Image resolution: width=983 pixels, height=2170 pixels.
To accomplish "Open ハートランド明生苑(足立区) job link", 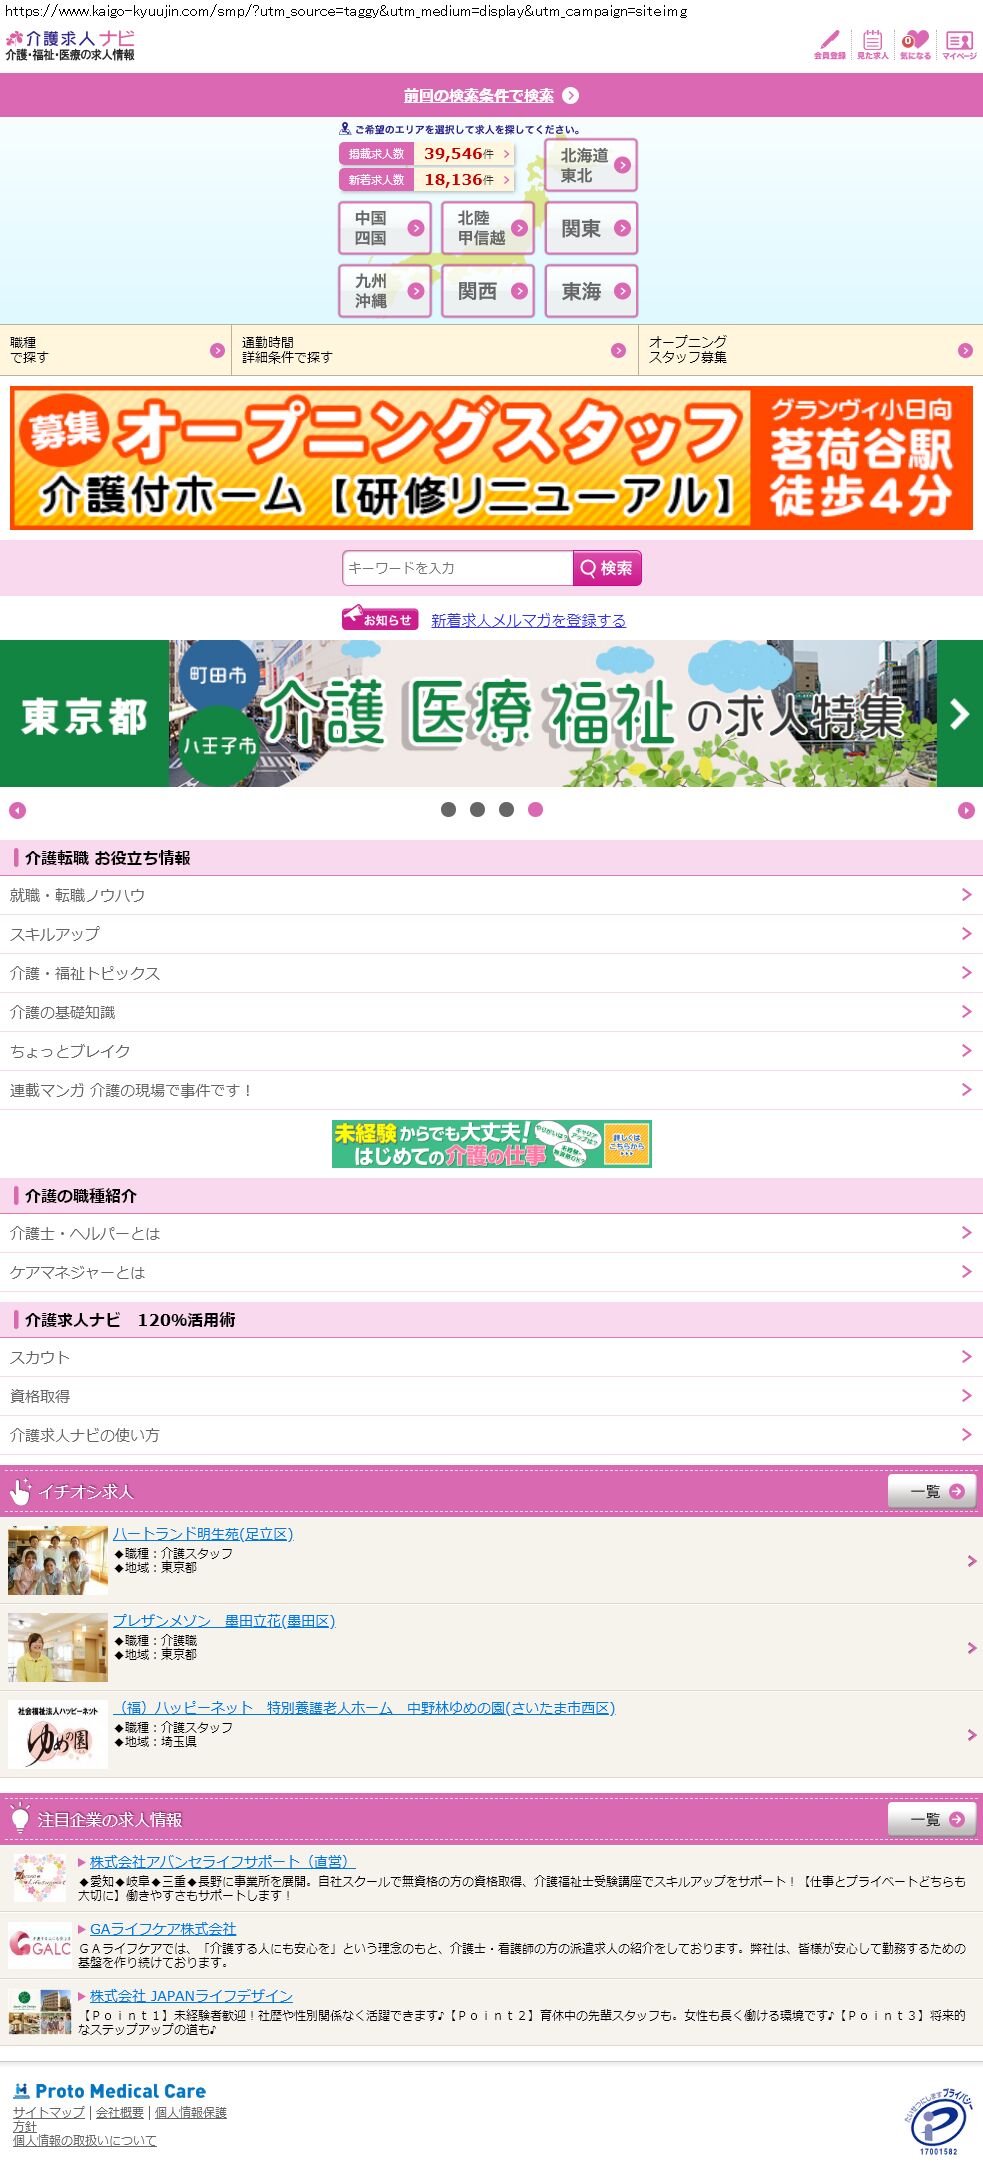I will pos(203,1534).
